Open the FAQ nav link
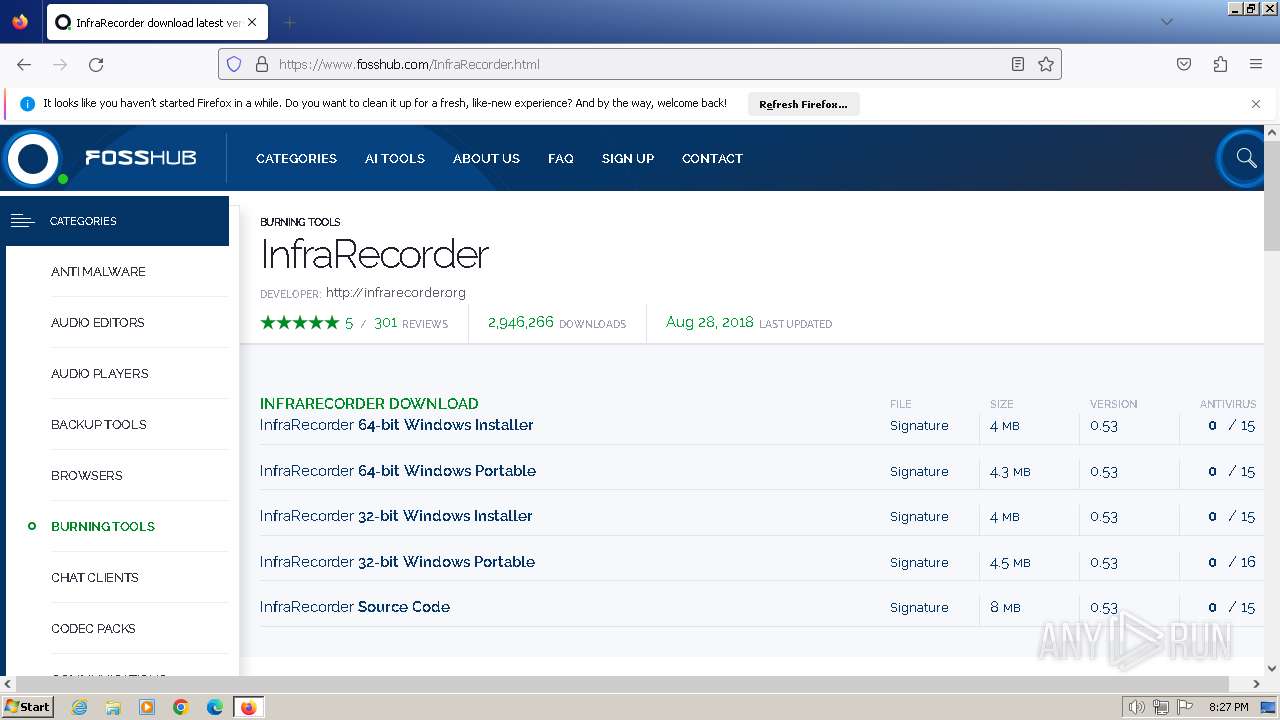Image resolution: width=1280 pixels, height=720 pixels. tap(561, 158)
